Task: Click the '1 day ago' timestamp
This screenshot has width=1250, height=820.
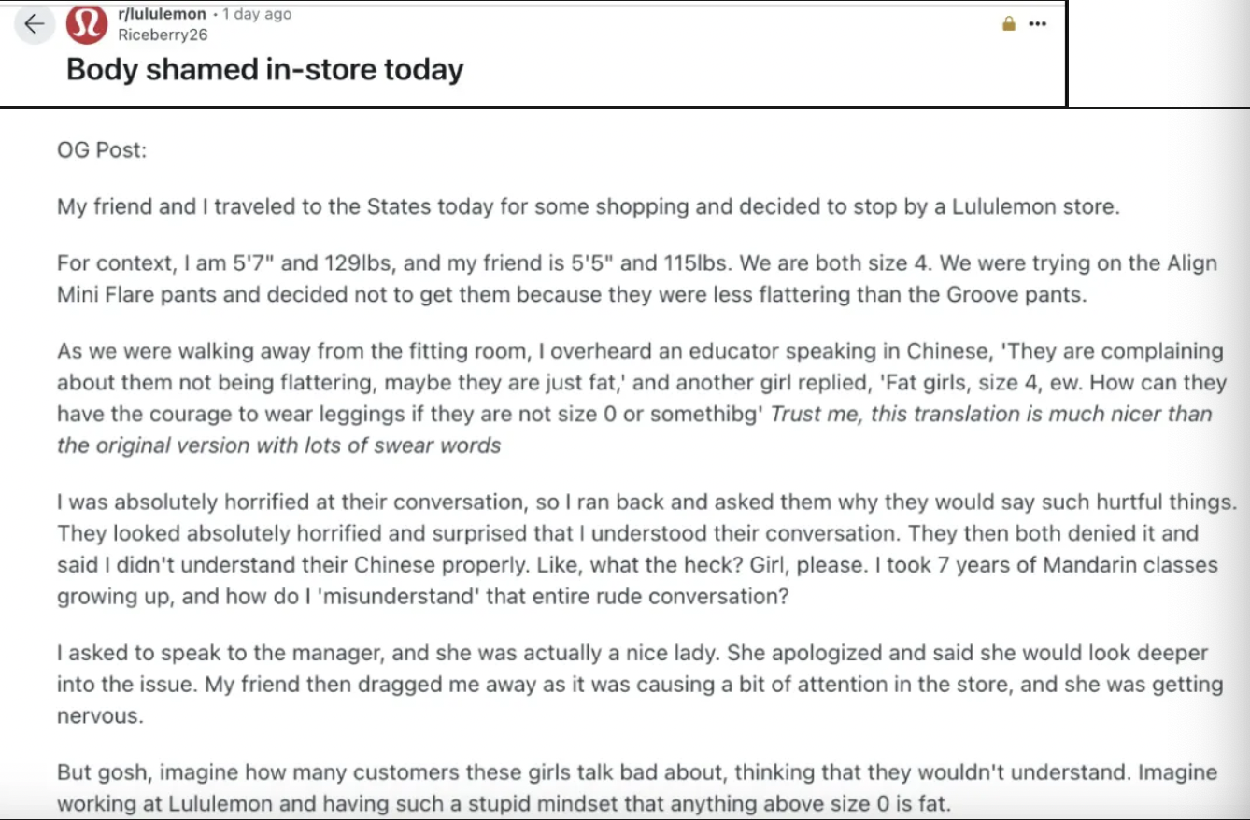Action: (257, 14)
